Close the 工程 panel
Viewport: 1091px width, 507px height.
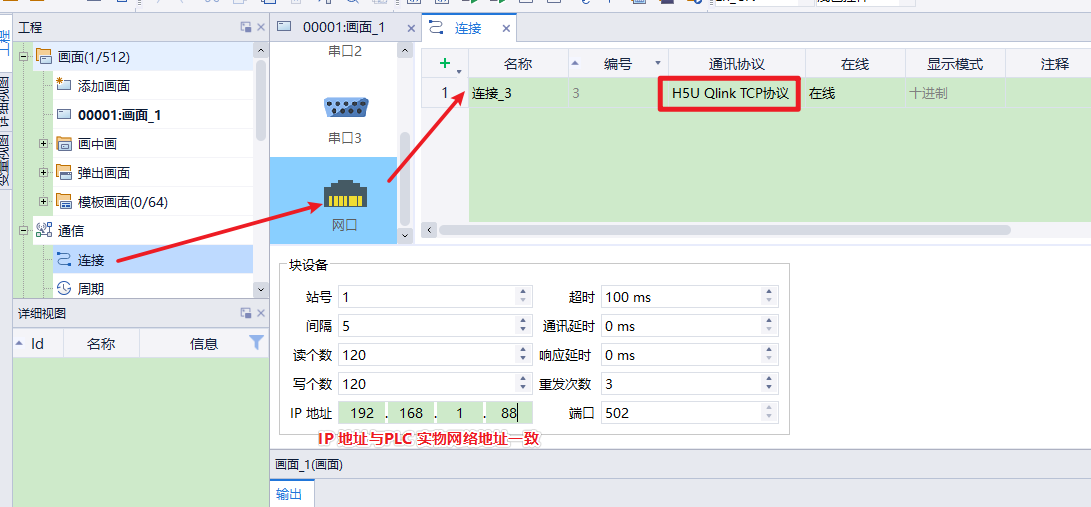[x=261, y=27]
